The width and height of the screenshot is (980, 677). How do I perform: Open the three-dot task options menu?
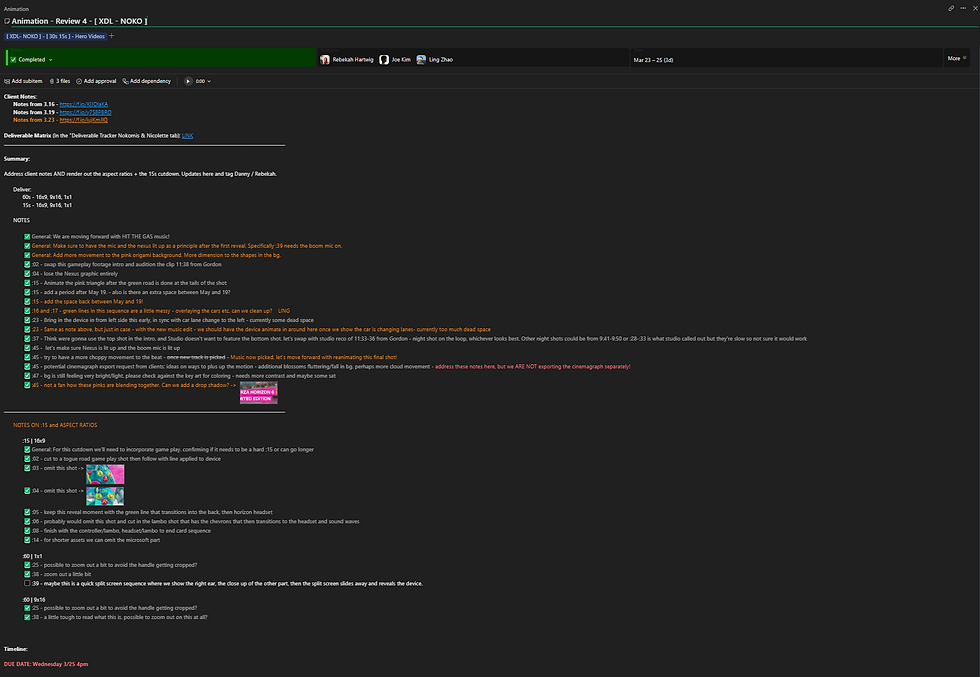(963, 8)
